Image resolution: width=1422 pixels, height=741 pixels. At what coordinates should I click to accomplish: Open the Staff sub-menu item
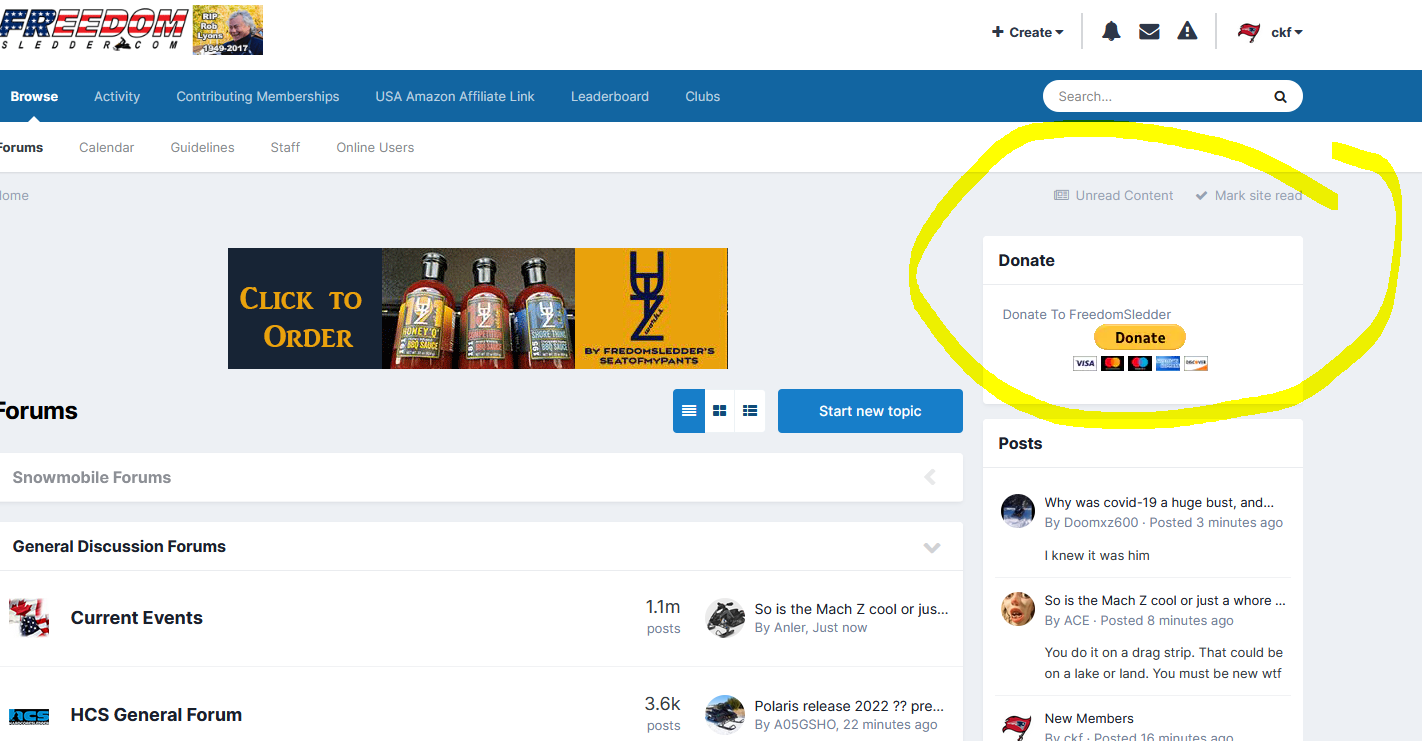(x=285, y=147)
